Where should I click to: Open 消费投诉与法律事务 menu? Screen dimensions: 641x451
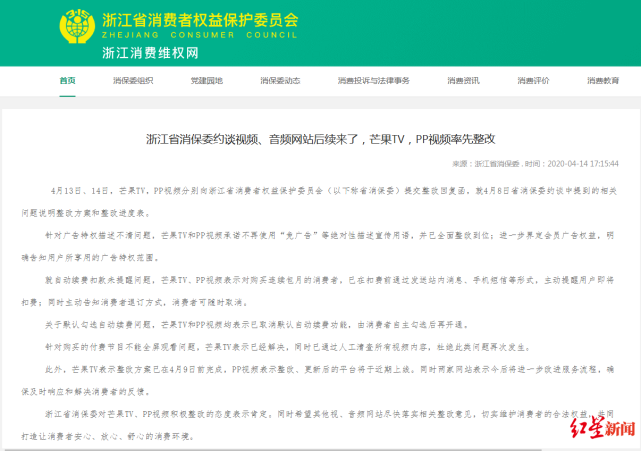click(374, 81)
